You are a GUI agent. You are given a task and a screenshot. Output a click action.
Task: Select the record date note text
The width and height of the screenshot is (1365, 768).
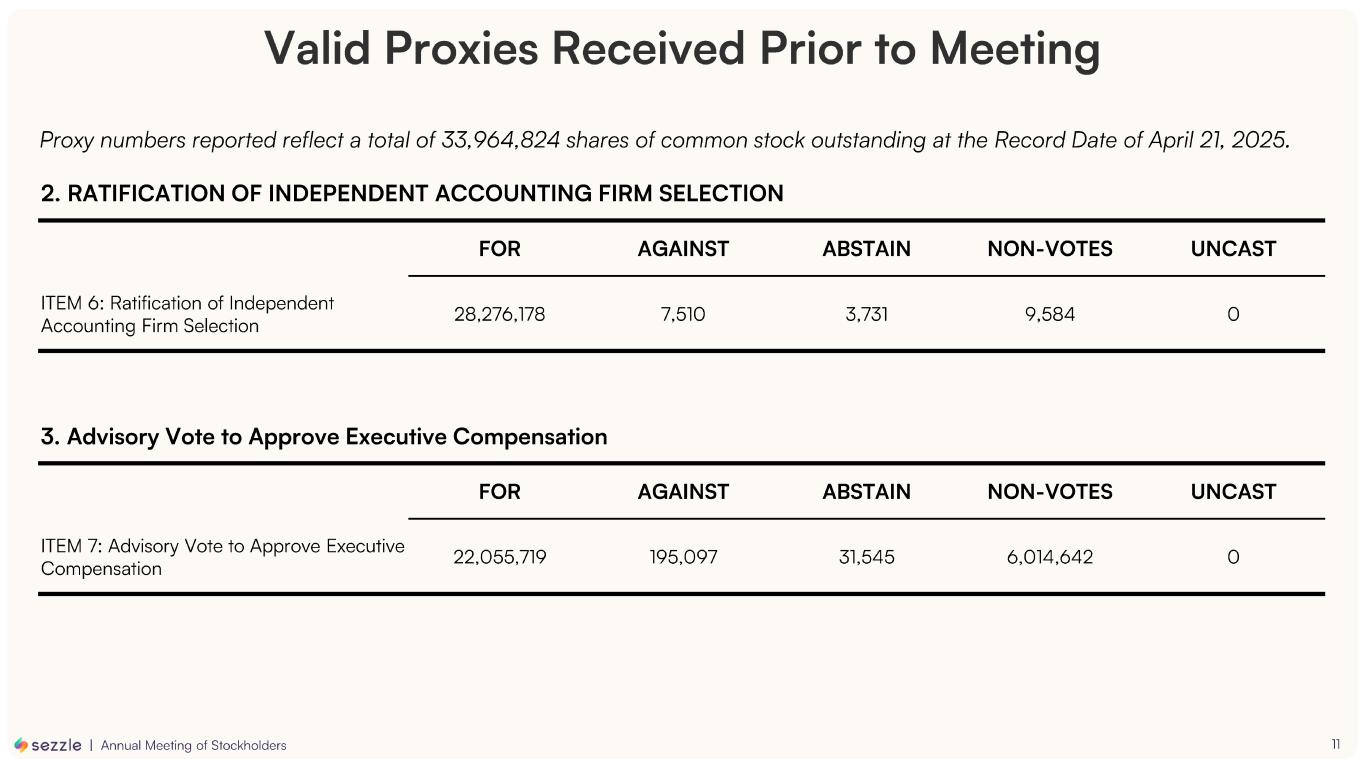click(665, 140)
